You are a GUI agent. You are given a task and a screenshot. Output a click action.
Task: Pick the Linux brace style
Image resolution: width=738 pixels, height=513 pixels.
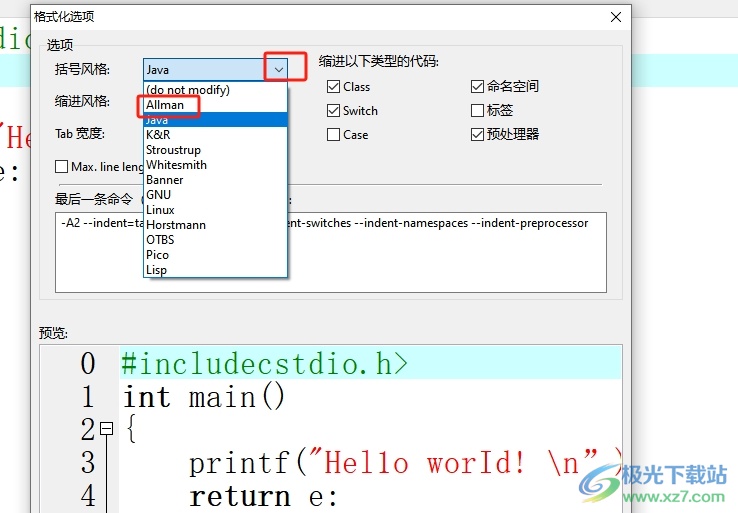[160, 210]
